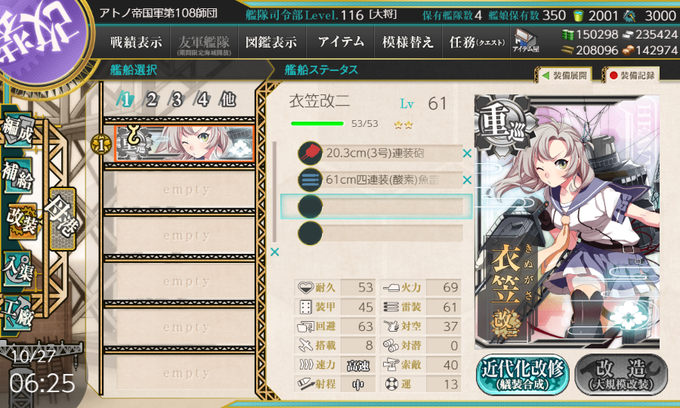This screenshot has height=408, width=680.
Task: Click the red main gun equipment icon
Action: coord(310,153)
